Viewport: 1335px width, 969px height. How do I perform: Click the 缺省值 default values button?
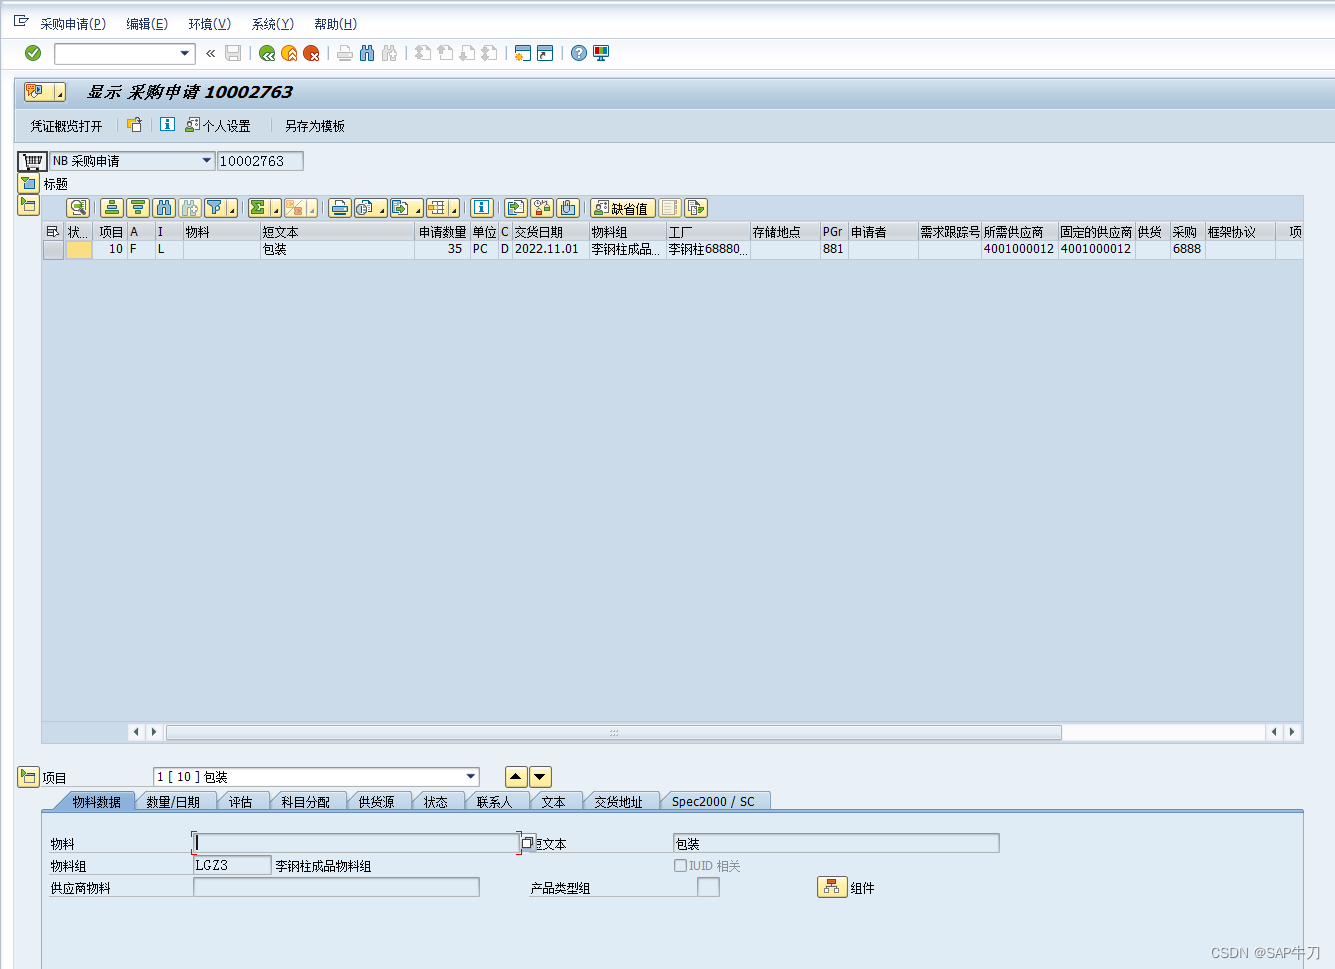[x=622, y=208]
